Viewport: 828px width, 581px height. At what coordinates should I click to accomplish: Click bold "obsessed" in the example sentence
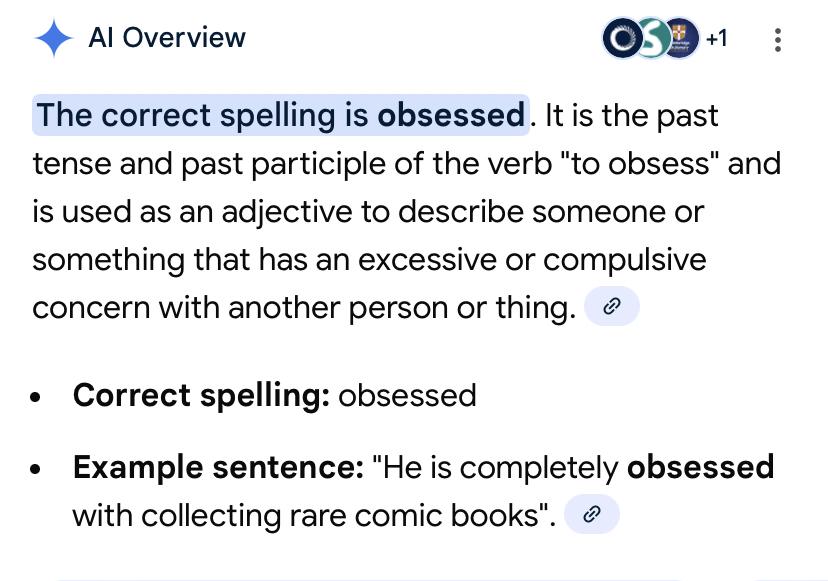(x=700, y=467)
